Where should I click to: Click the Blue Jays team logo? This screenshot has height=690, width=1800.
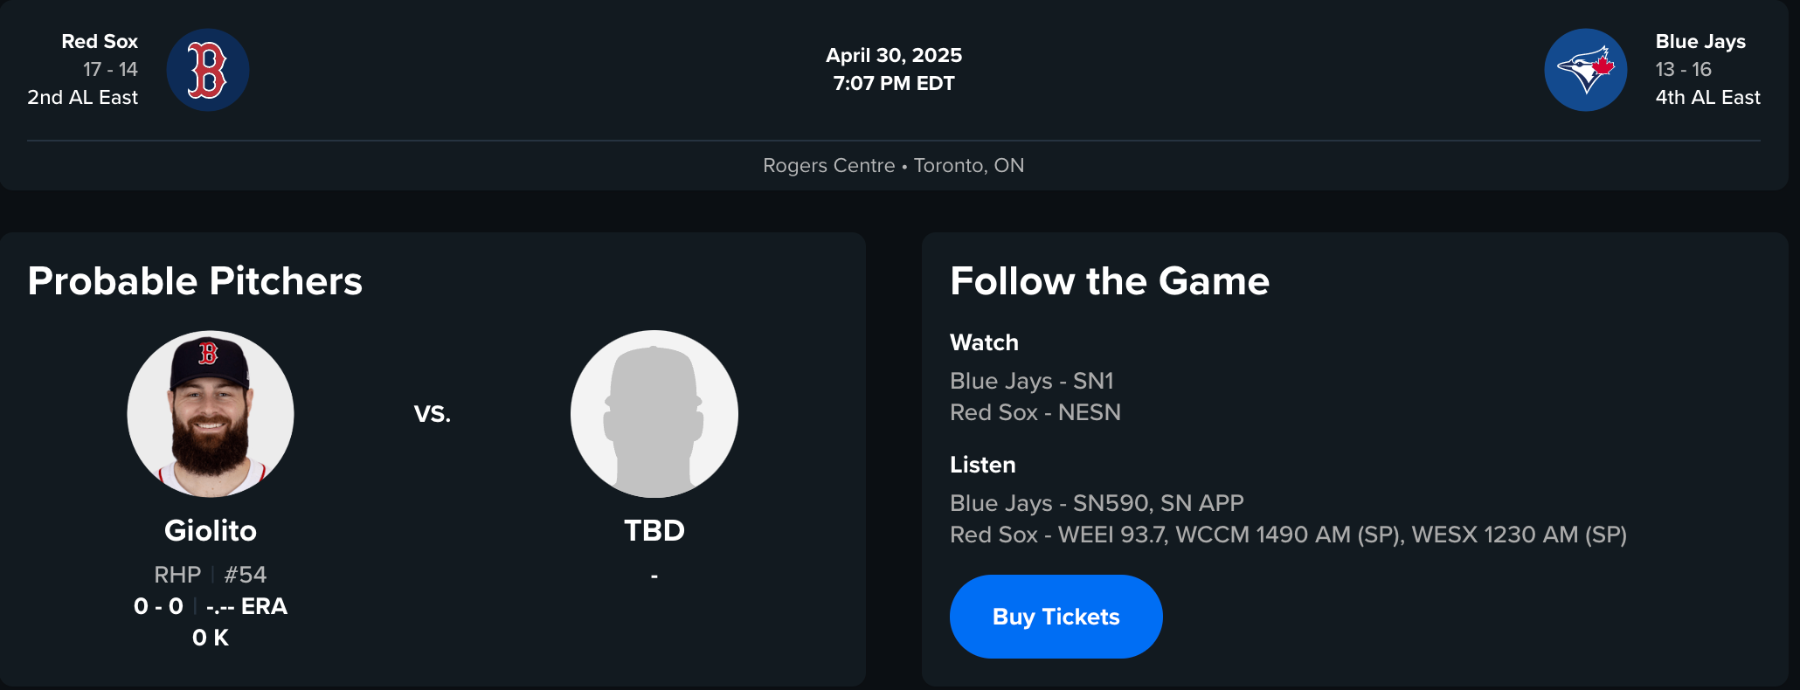tap(1586, 70)
